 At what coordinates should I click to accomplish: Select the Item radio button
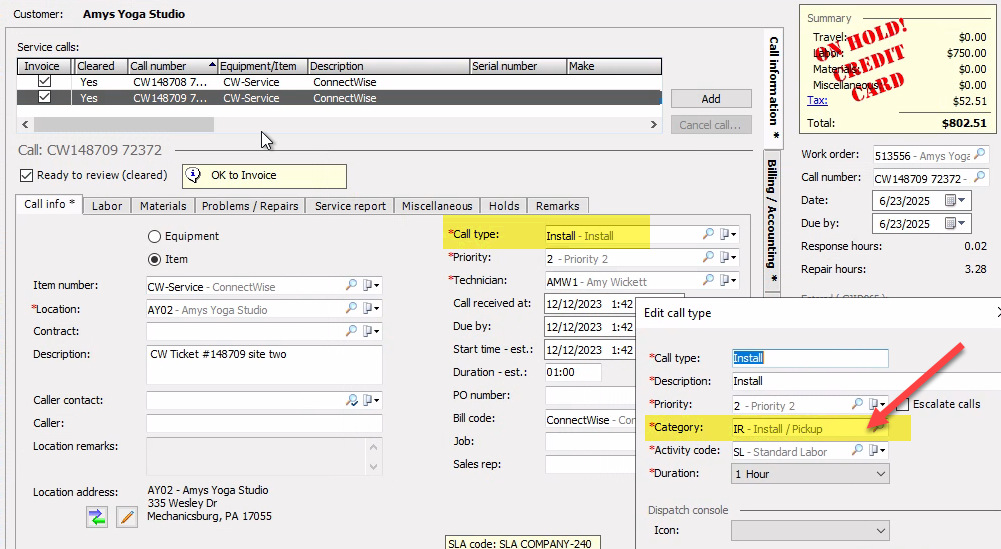(x=154, y=260)
